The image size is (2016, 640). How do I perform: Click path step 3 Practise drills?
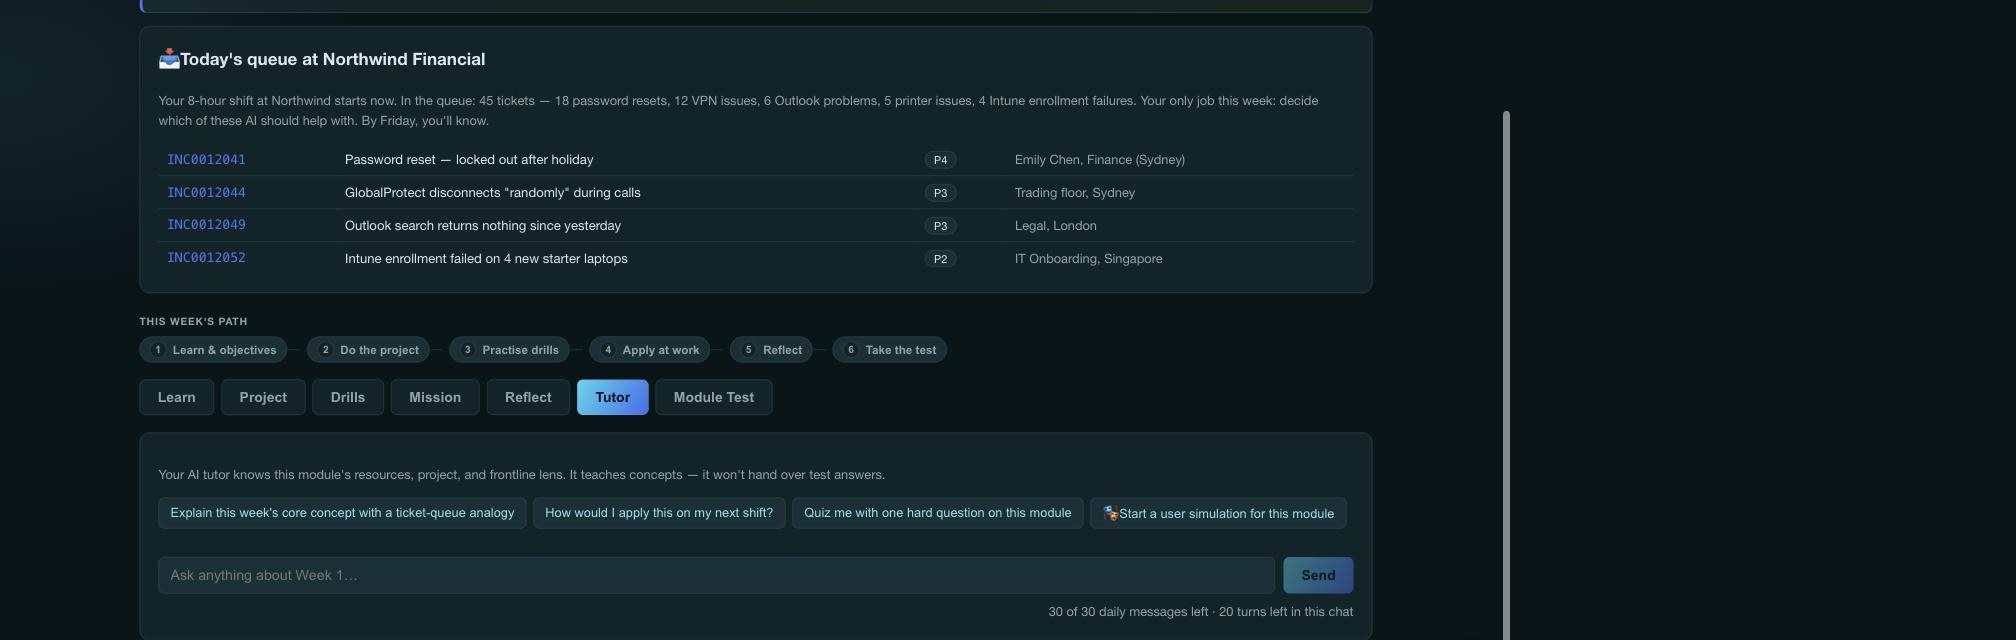tap(509, 350)
